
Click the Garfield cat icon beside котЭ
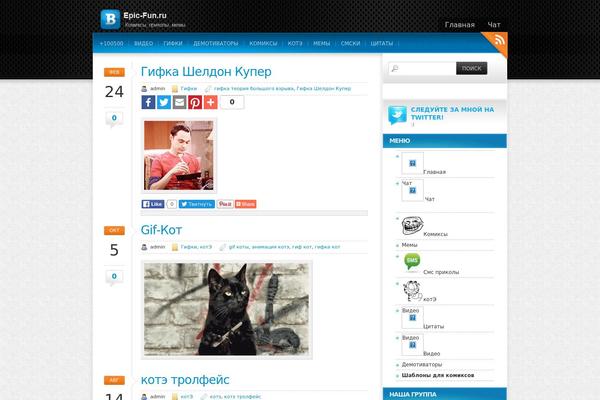(x=412, y=291)
